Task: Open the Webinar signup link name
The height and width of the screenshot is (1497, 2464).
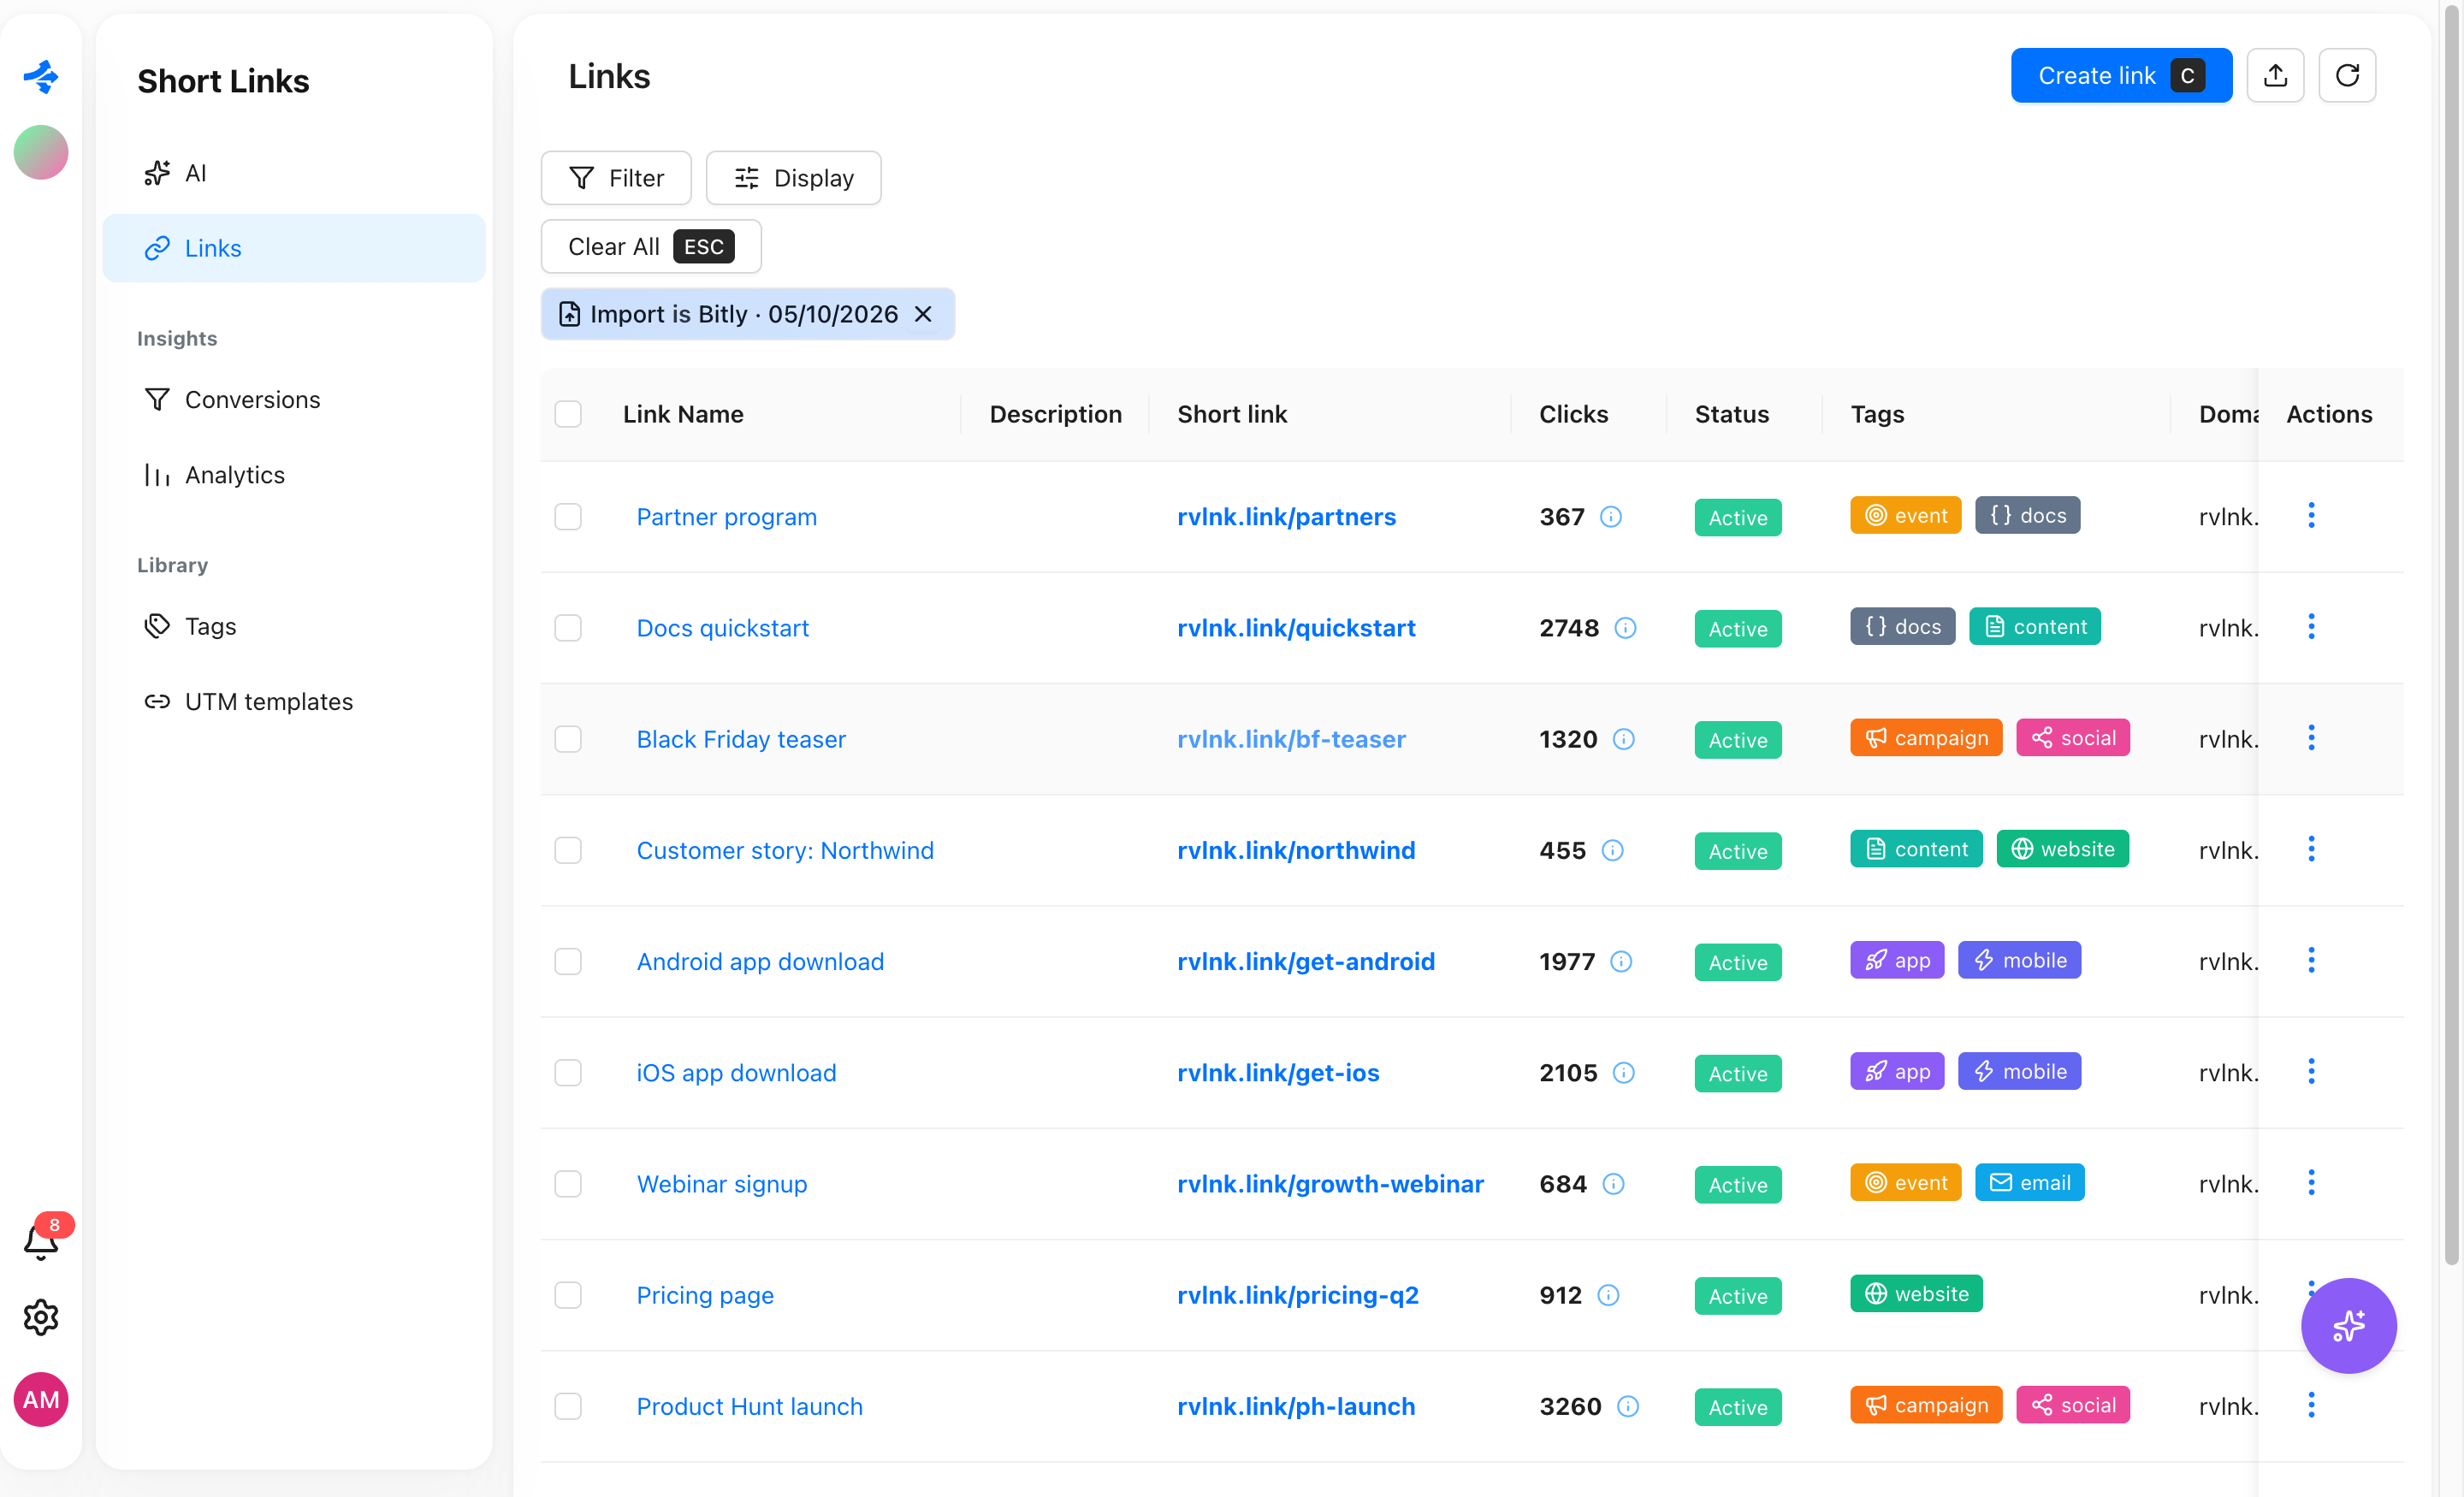Action: [x=722, y=1184]
